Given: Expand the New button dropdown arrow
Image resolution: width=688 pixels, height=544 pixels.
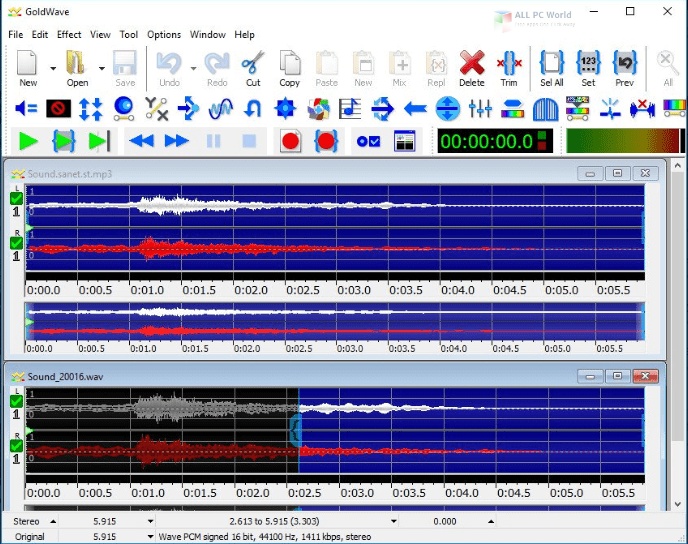Looking at the screenshot, I should click(x=53, y=68).
